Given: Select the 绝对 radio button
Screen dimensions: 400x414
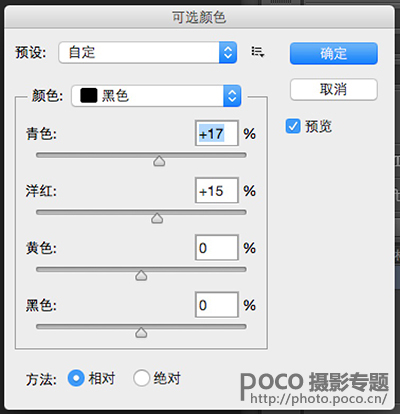Looking at the screenshot, I should click(x=141, y=378).
